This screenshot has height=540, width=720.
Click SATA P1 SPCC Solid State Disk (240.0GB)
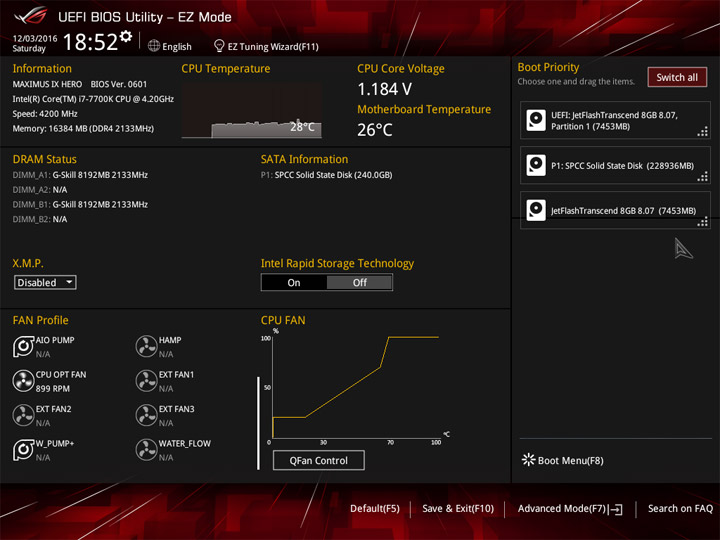coord(326,175)
